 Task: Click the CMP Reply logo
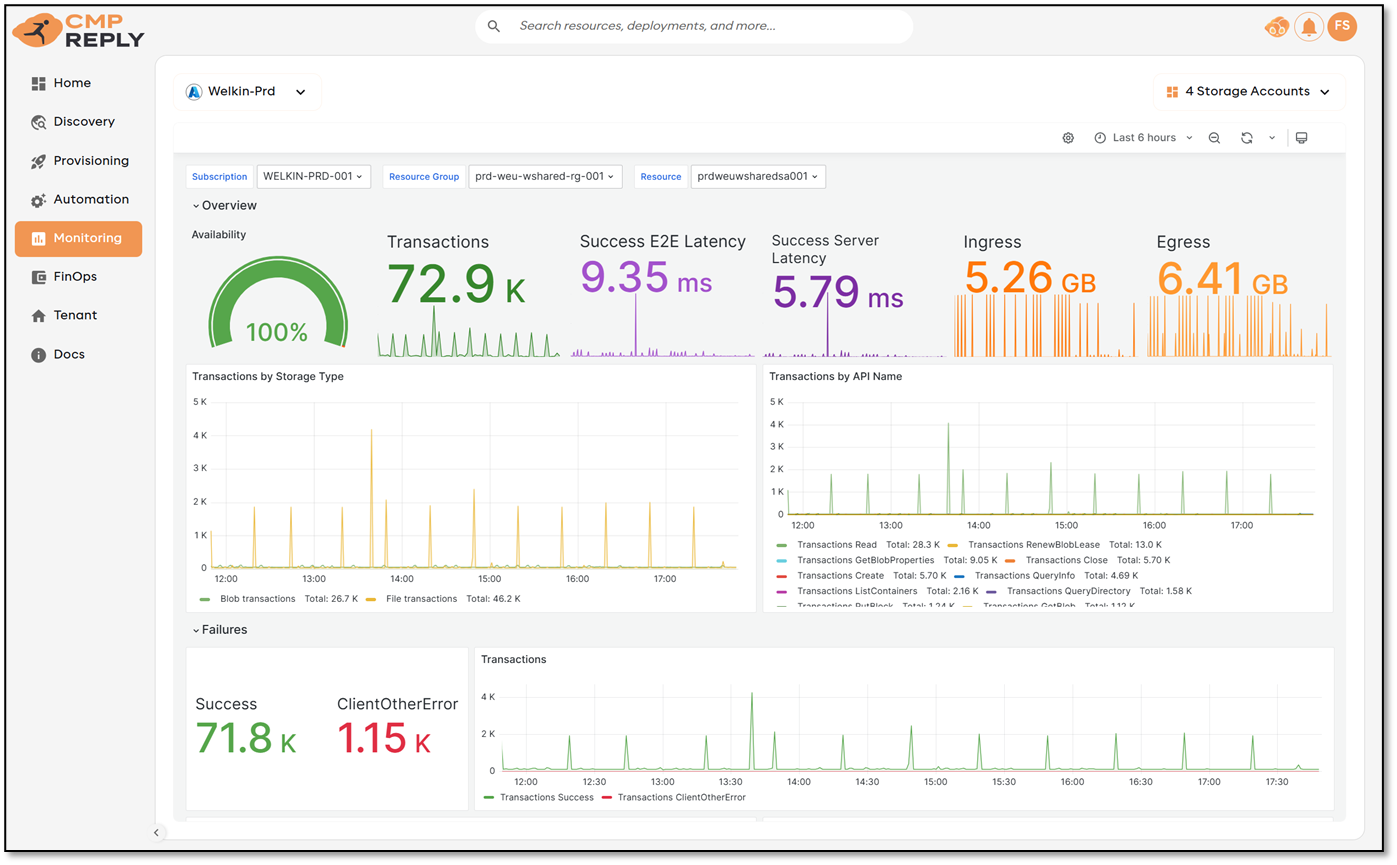[79, 31]
